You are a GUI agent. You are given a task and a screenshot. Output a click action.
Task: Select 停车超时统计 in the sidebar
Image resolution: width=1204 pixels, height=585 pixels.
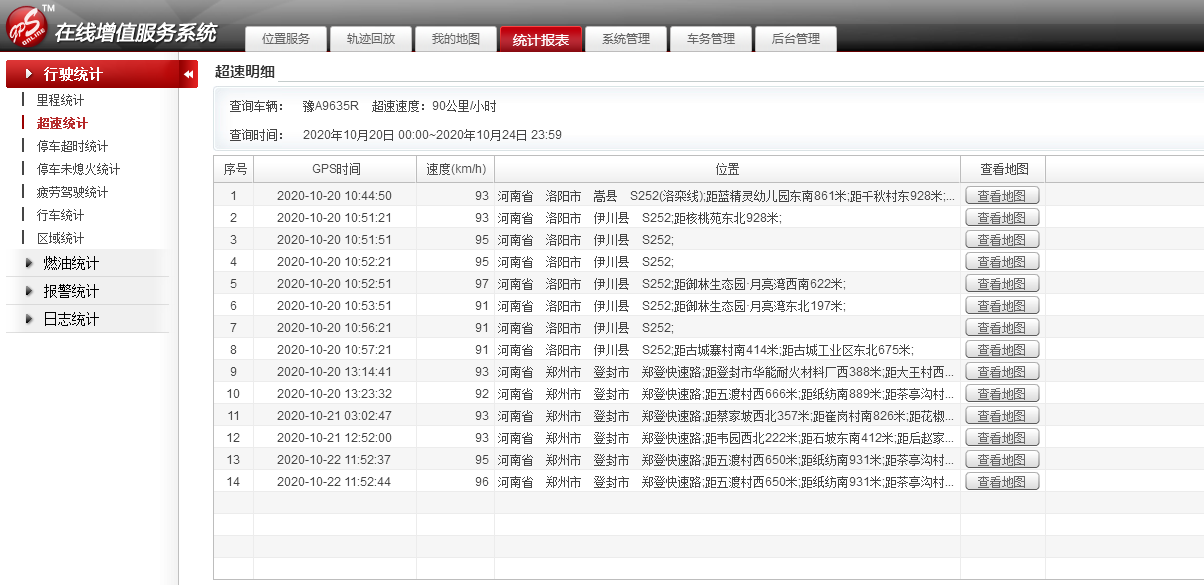(72, 147)
